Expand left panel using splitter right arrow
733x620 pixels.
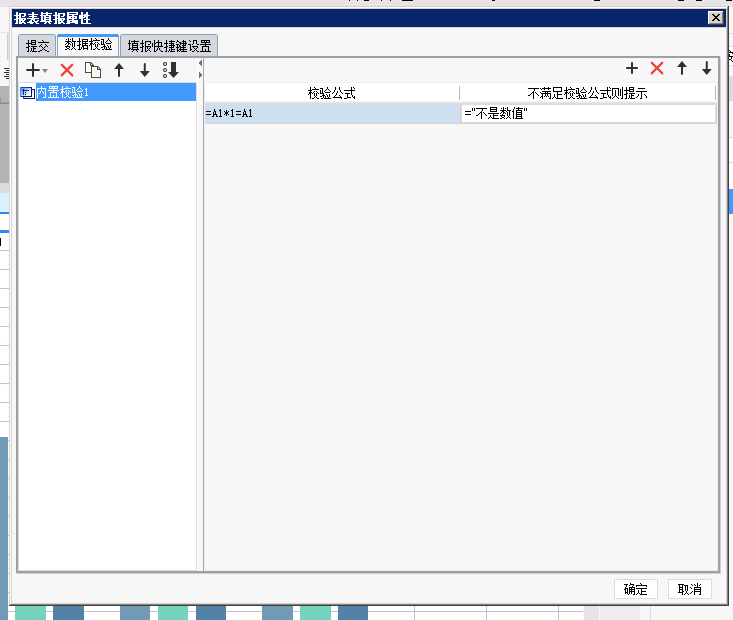tap(201, 75)
